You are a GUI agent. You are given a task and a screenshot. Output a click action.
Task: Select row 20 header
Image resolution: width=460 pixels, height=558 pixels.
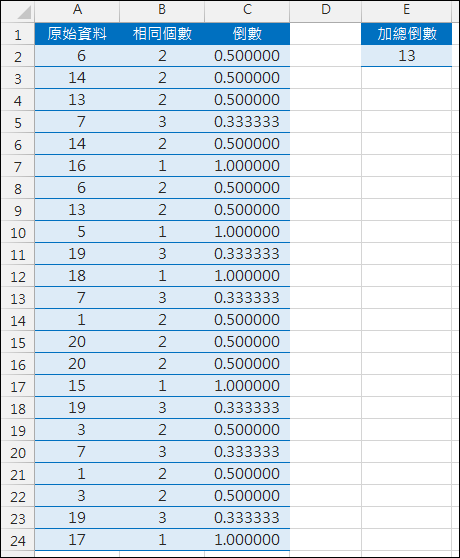(x=18, y=452)
